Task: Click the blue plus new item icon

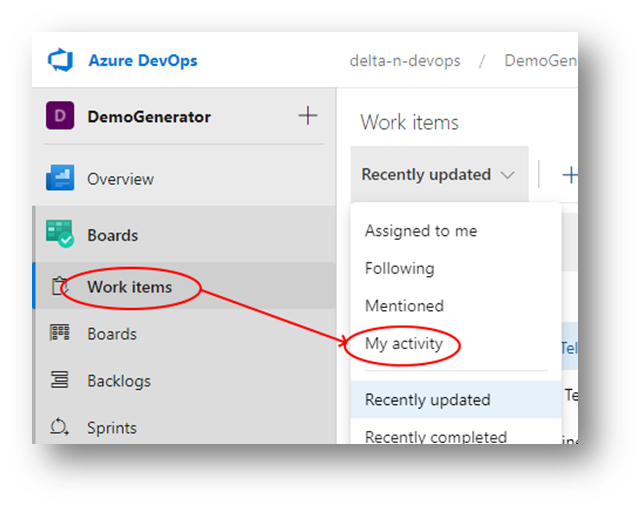Action: coord(570,175)
